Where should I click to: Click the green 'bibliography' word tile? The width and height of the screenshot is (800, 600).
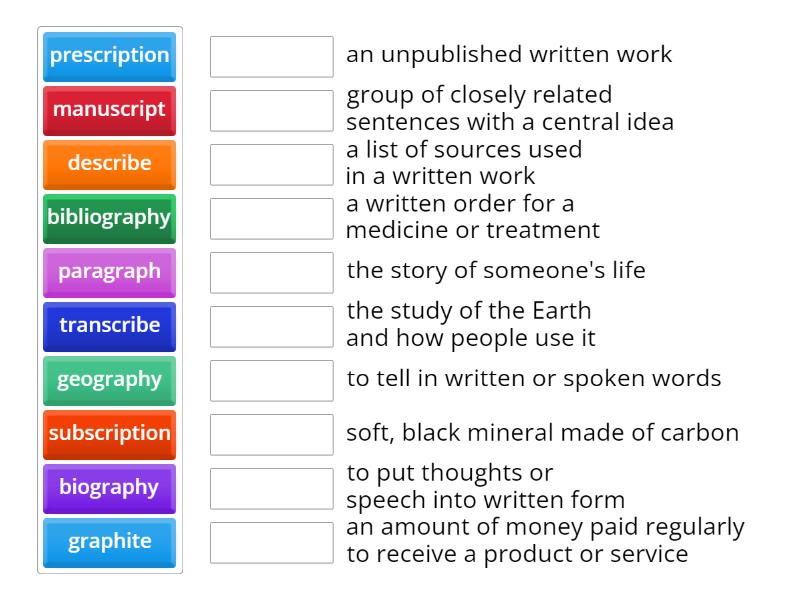pyautogui.click(x=110, y=218)
